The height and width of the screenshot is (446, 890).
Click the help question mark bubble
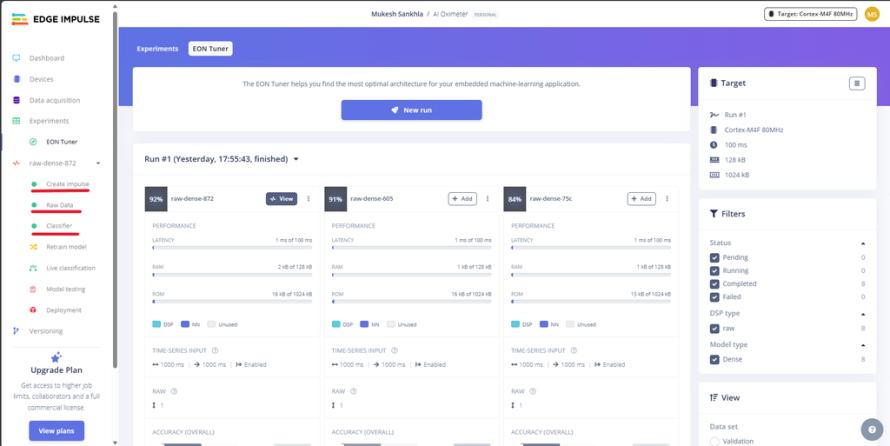point(872,430)
